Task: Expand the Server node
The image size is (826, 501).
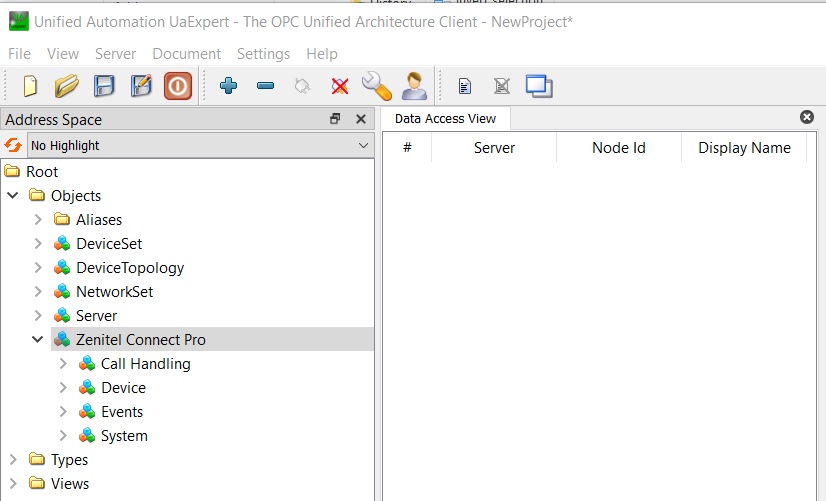Action: click(38, 316)
